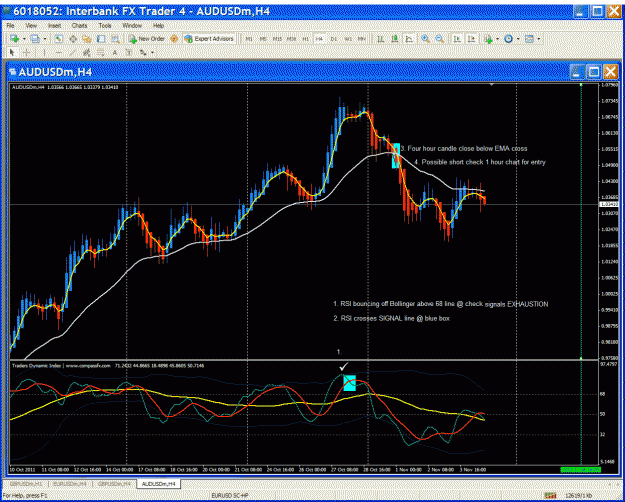
Task: Select the AUDUSDm,H4 chart tab
Action: pyautogui.click(x=158, y=484)
